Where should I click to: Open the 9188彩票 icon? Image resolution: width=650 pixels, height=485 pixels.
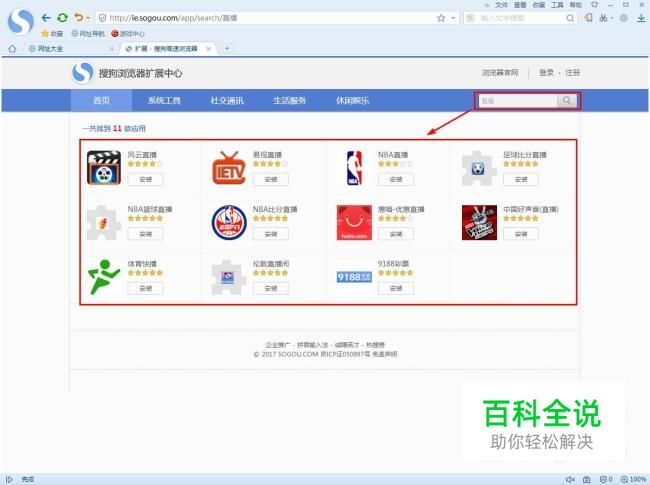354,277
